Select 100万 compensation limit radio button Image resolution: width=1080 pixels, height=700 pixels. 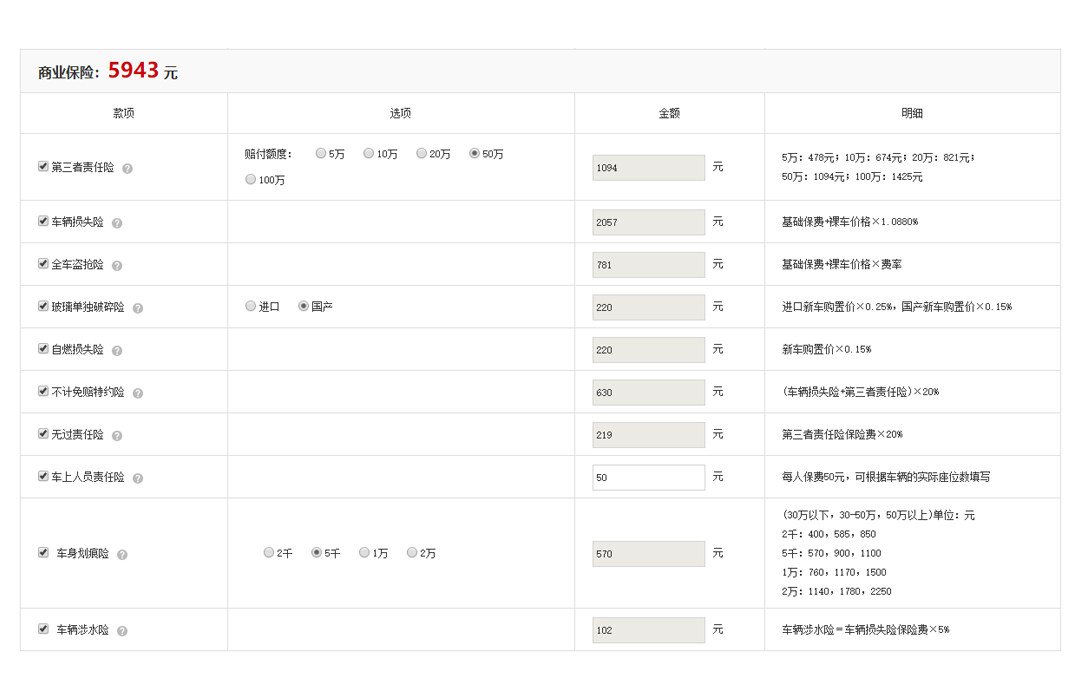[251, 180]
